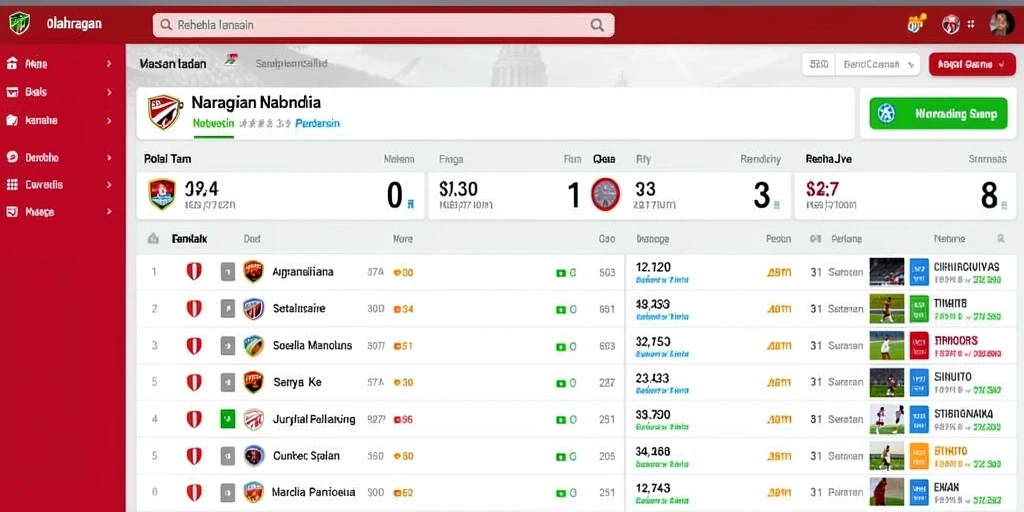
Task: Open the user profile avatar
Action: click(x=1001, y=24)
